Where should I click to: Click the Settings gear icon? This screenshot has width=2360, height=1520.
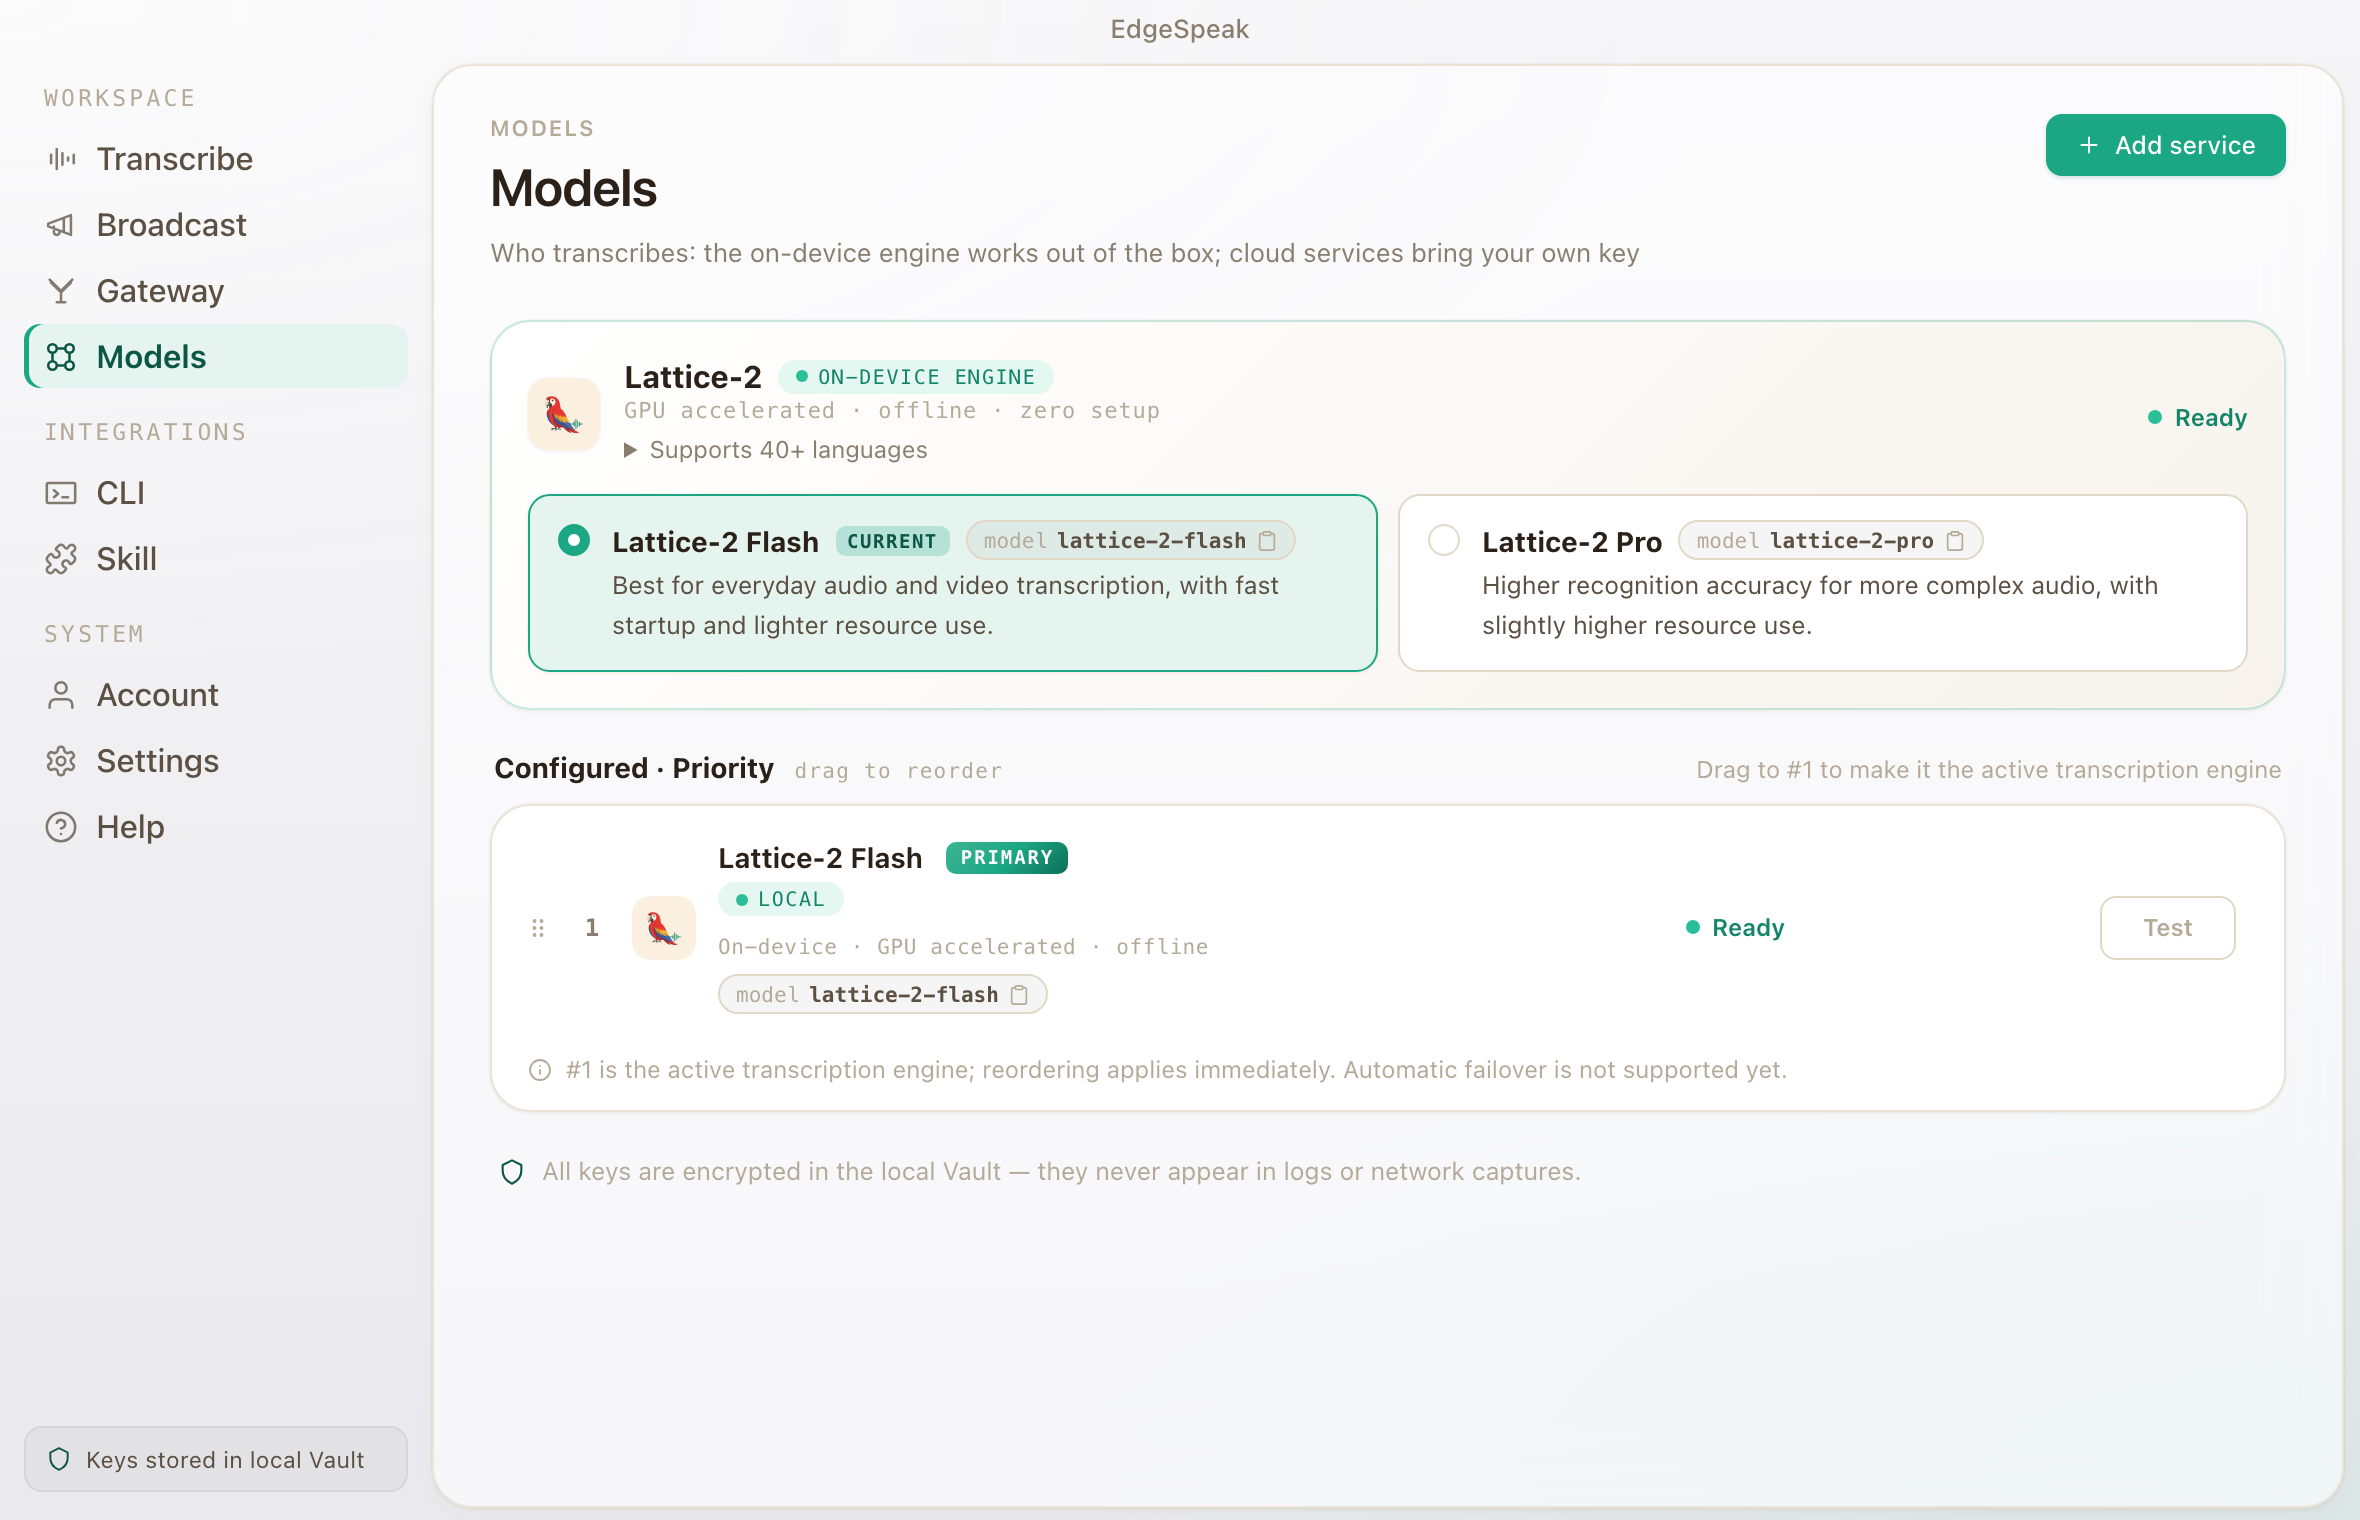pos(62,761)
